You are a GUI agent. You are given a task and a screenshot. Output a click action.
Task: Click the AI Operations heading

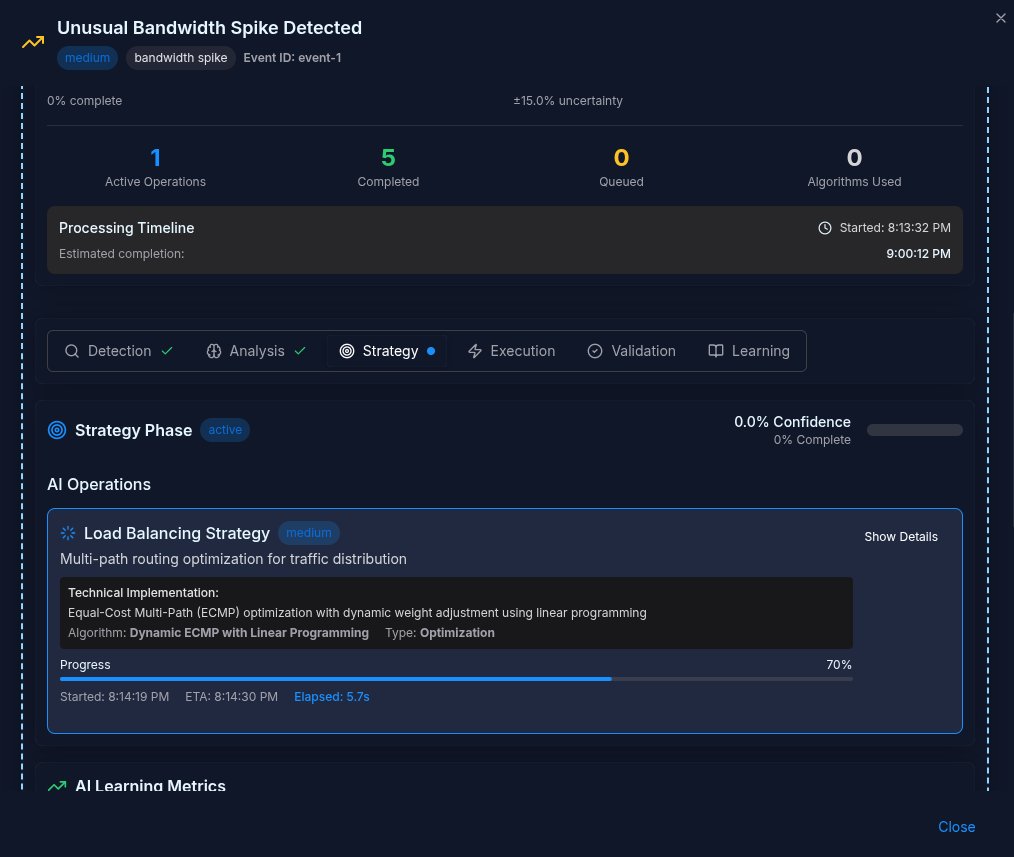pyautogui.click(x=99, y=484)
